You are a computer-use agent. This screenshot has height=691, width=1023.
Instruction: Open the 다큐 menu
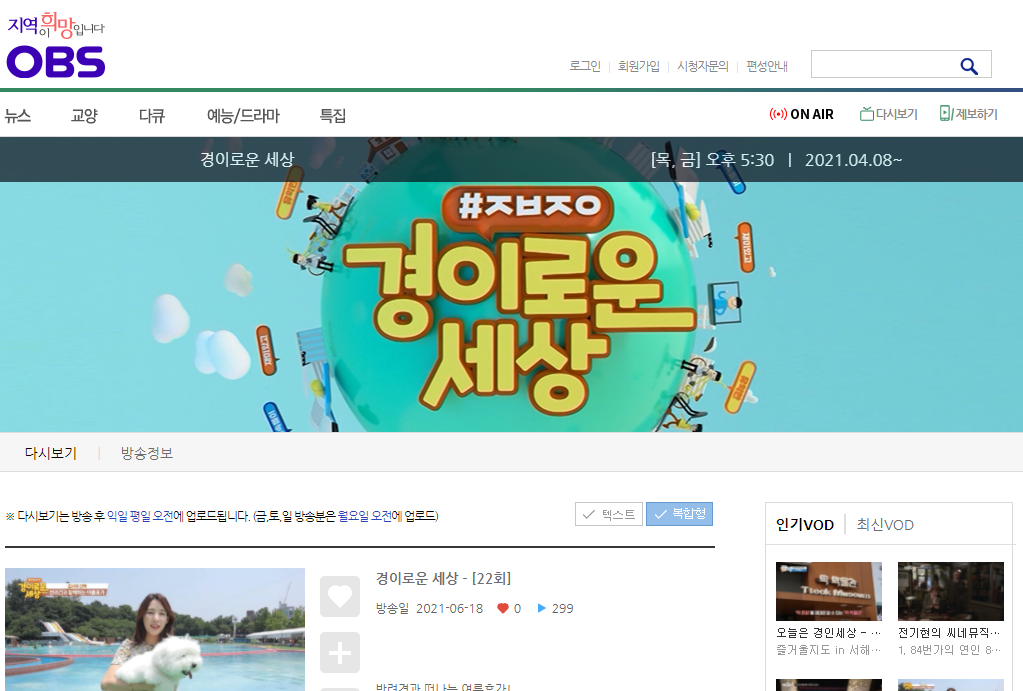(152, 115)
